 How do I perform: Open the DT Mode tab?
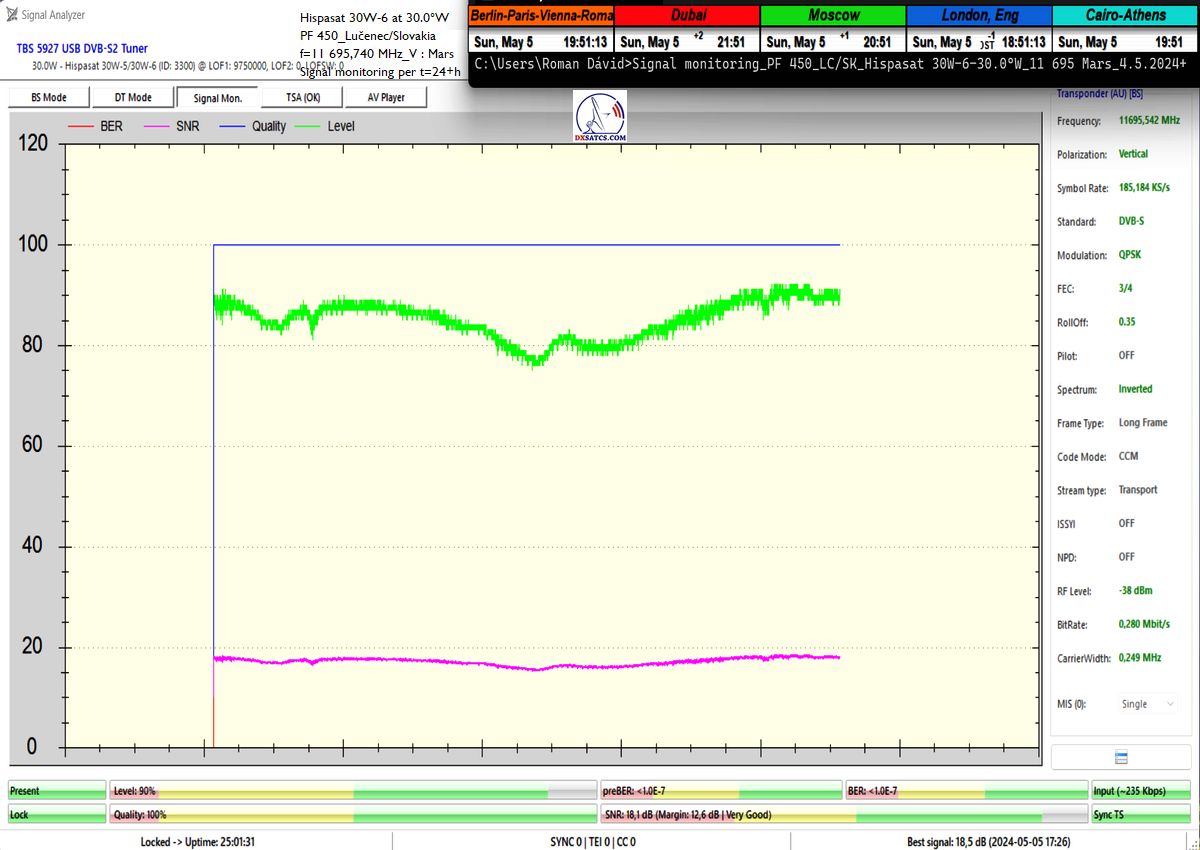(x=132, y=97)
